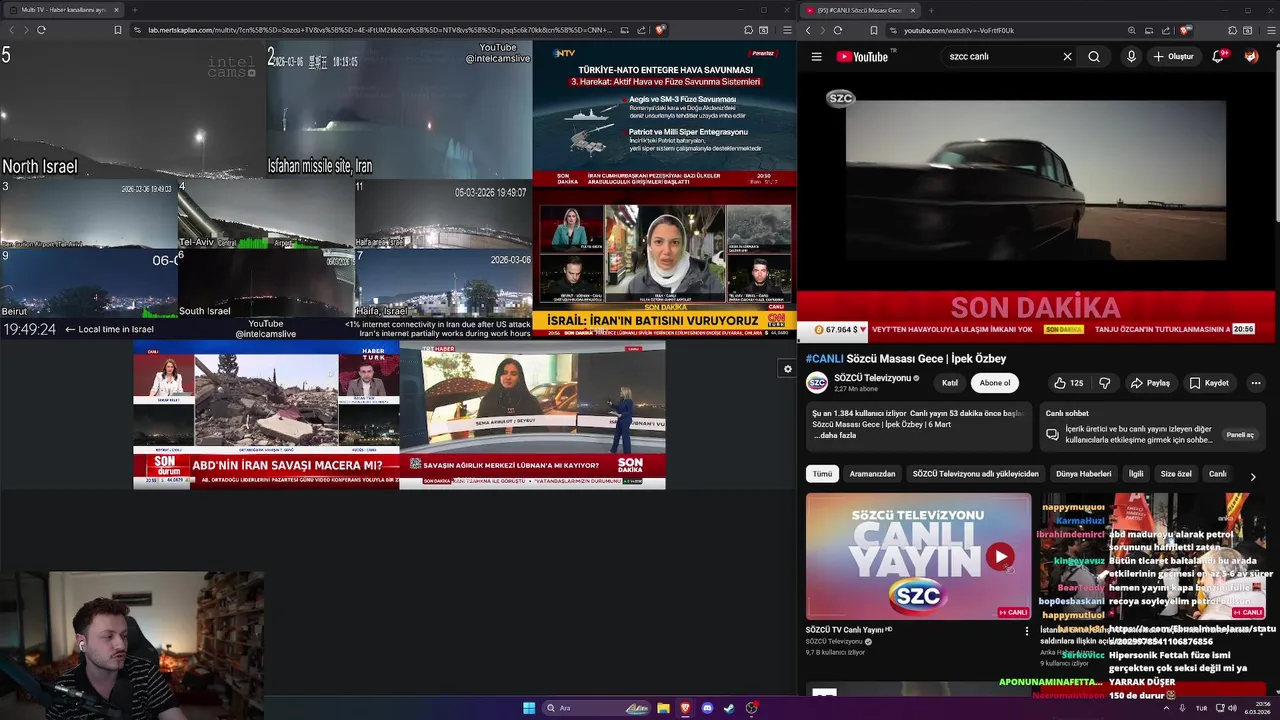The image size is (1280, 720).
Task: Click the #CANLI hashtag in the title
Action: click(x=825, y=358)
